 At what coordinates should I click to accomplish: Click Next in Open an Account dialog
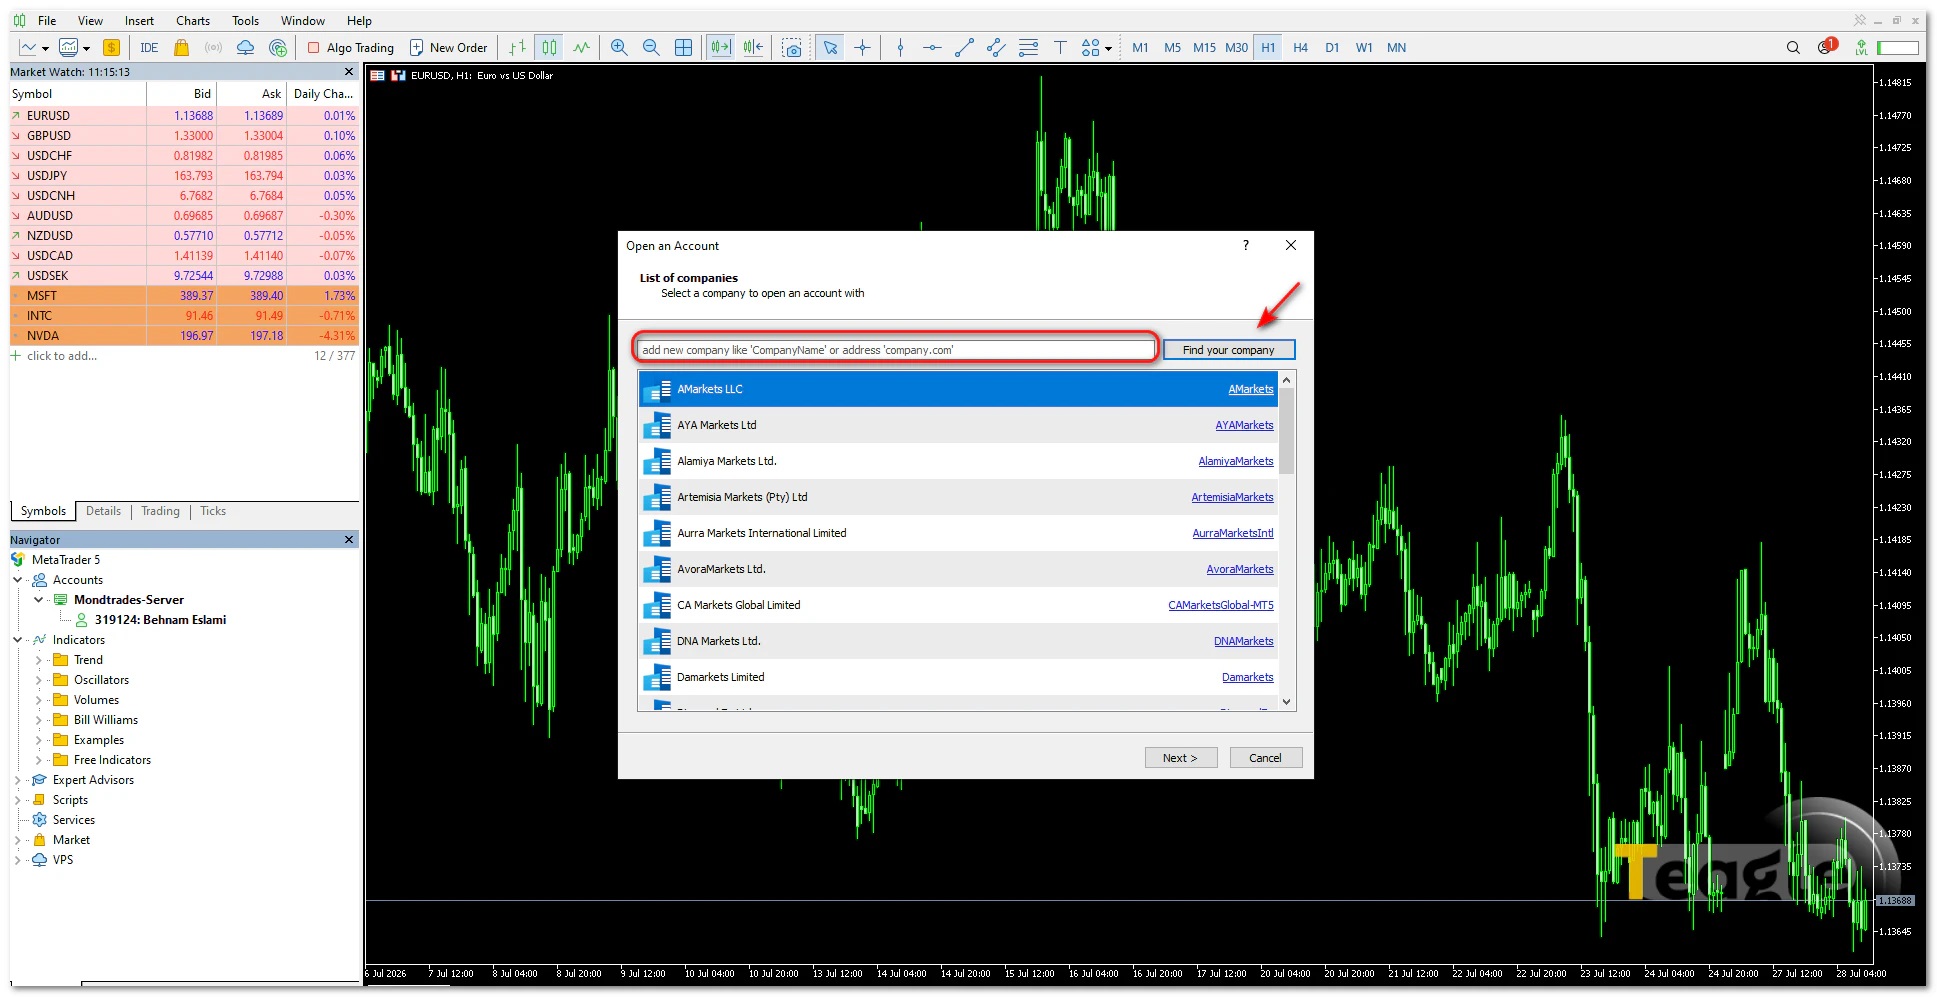click(1181, 758)
